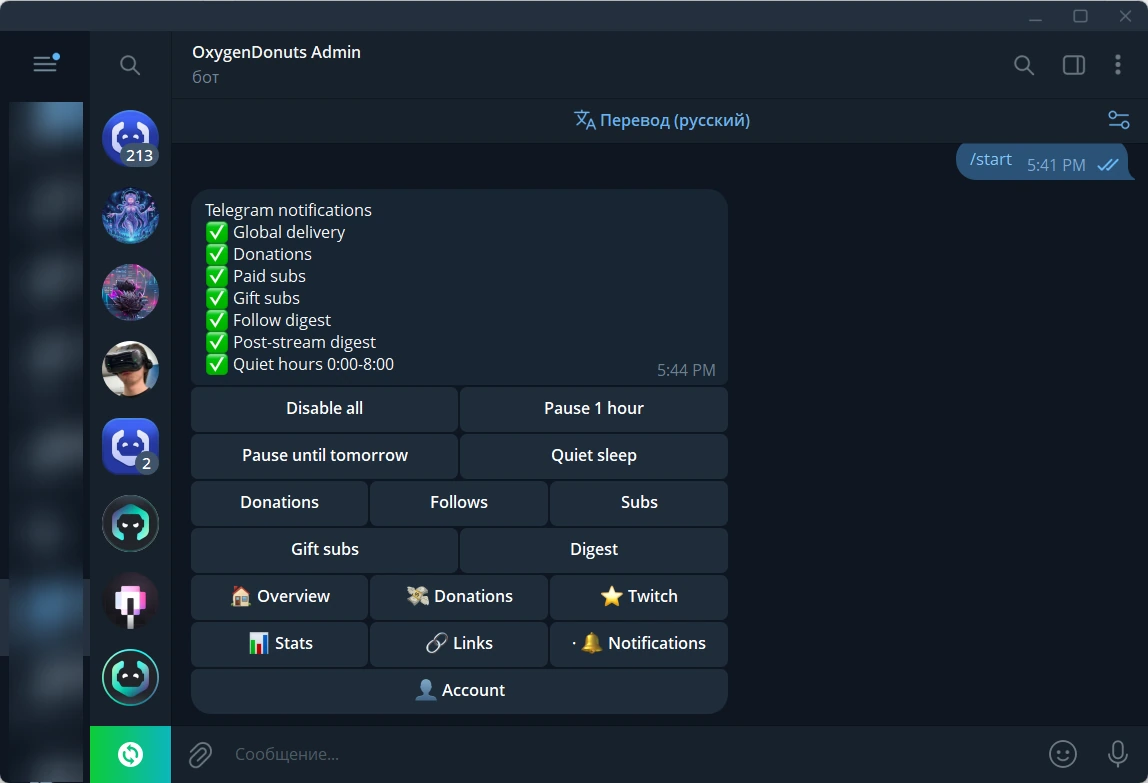1148x783 pixels.
Task: Click into the Сообщение message input field
Action: click(633, 754)
